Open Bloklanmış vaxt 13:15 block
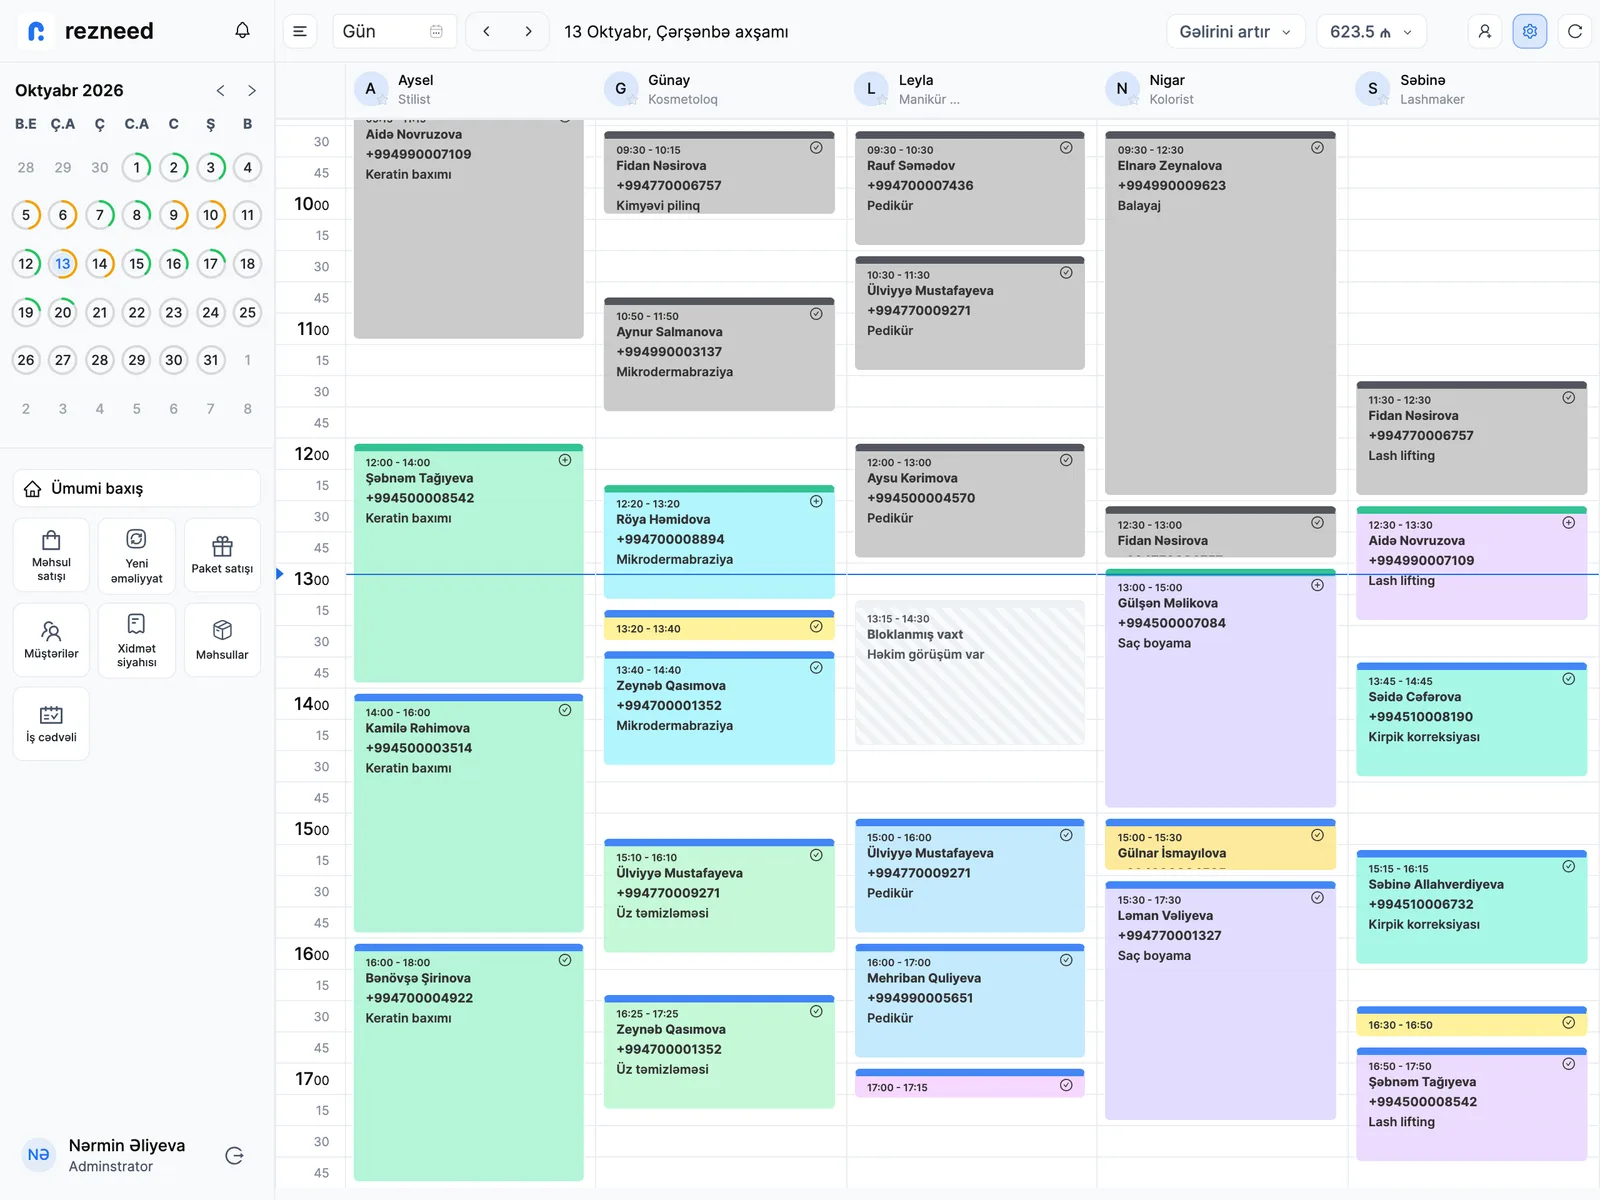This screenshot has width=1600, height=1200. (x=970, y=673)
